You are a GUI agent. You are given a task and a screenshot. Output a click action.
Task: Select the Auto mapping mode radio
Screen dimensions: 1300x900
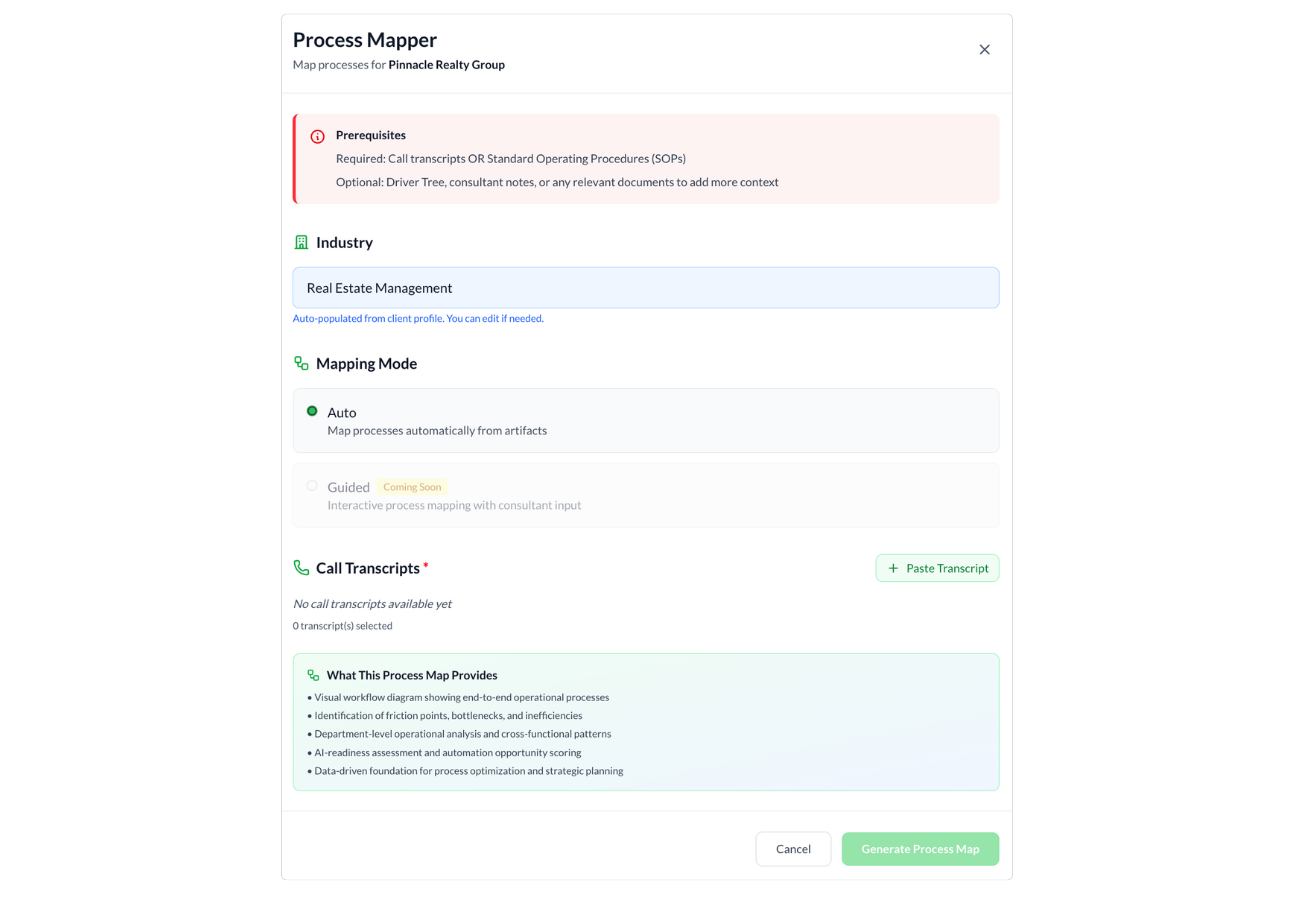coord(312,411)
